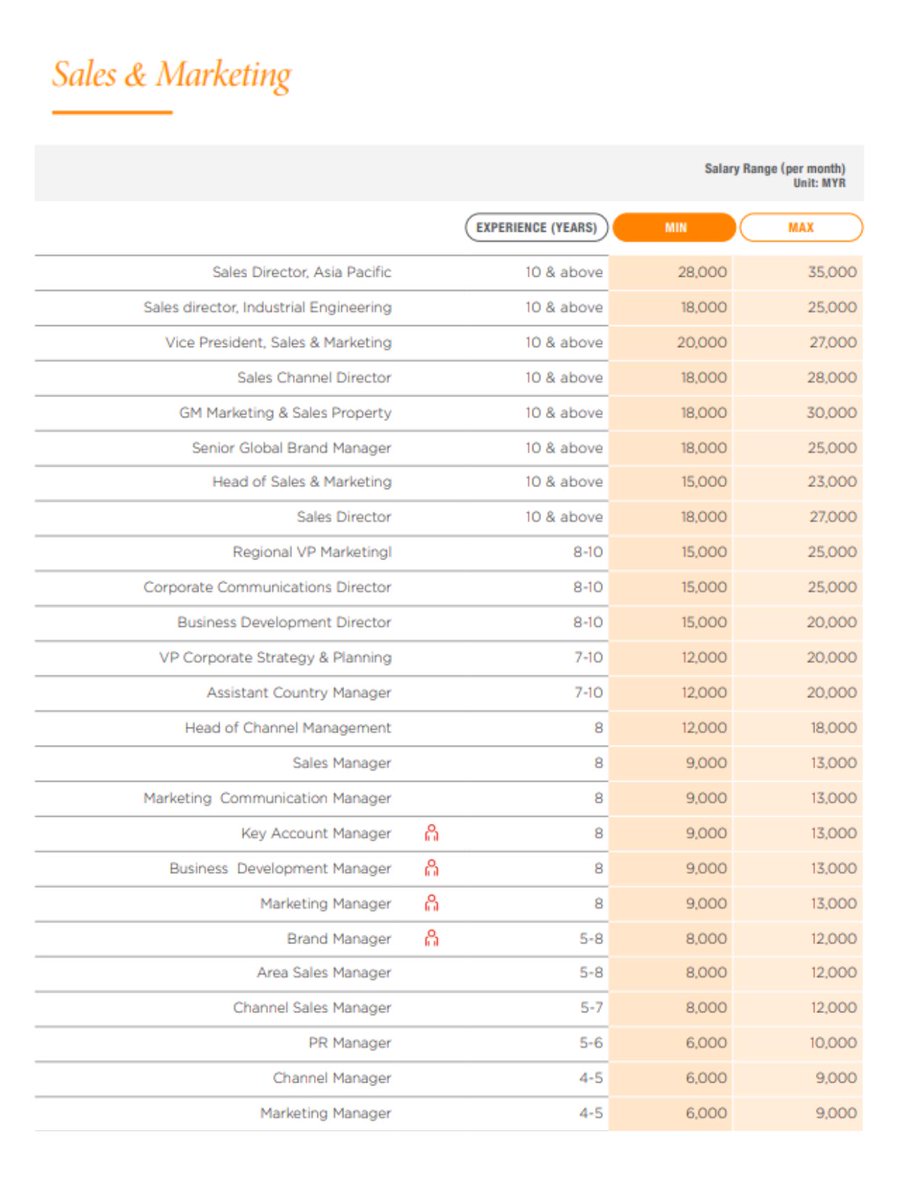This screenshot has width=900, height=1200.
Task: Click 7-10 experience for Assistant Country Manager
Action: [588, 692]
